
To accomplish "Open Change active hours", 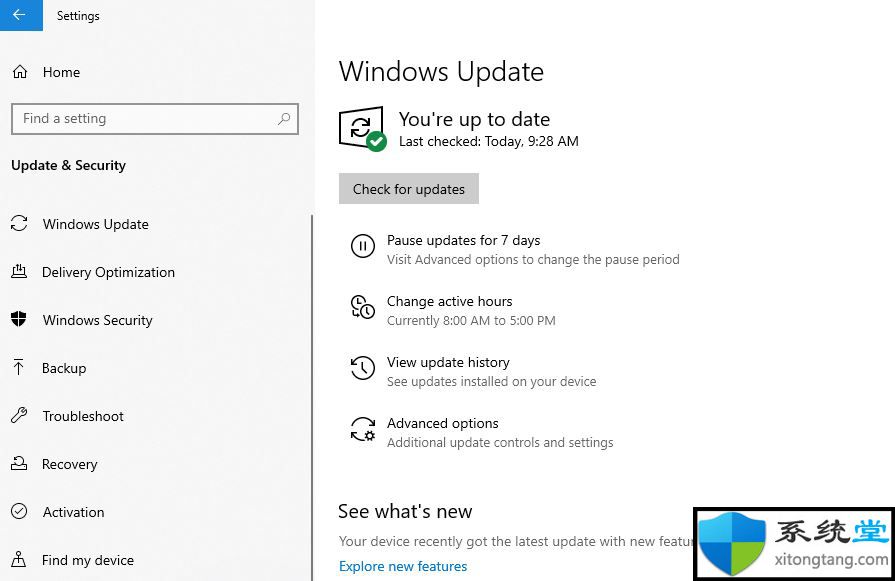I will pyautogui.click(x=450, y=301).
